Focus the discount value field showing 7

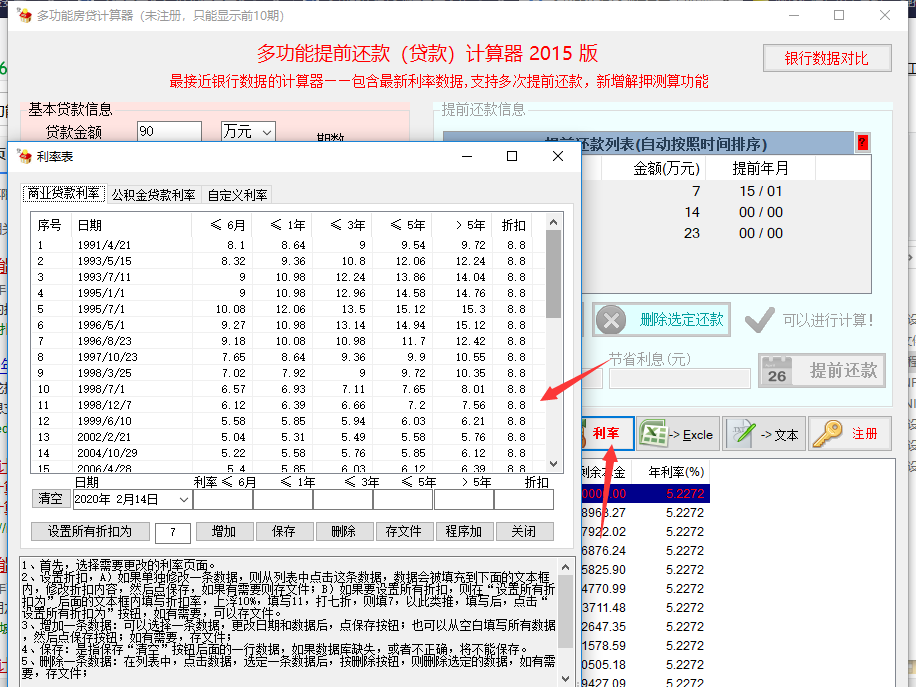[173, 532]
